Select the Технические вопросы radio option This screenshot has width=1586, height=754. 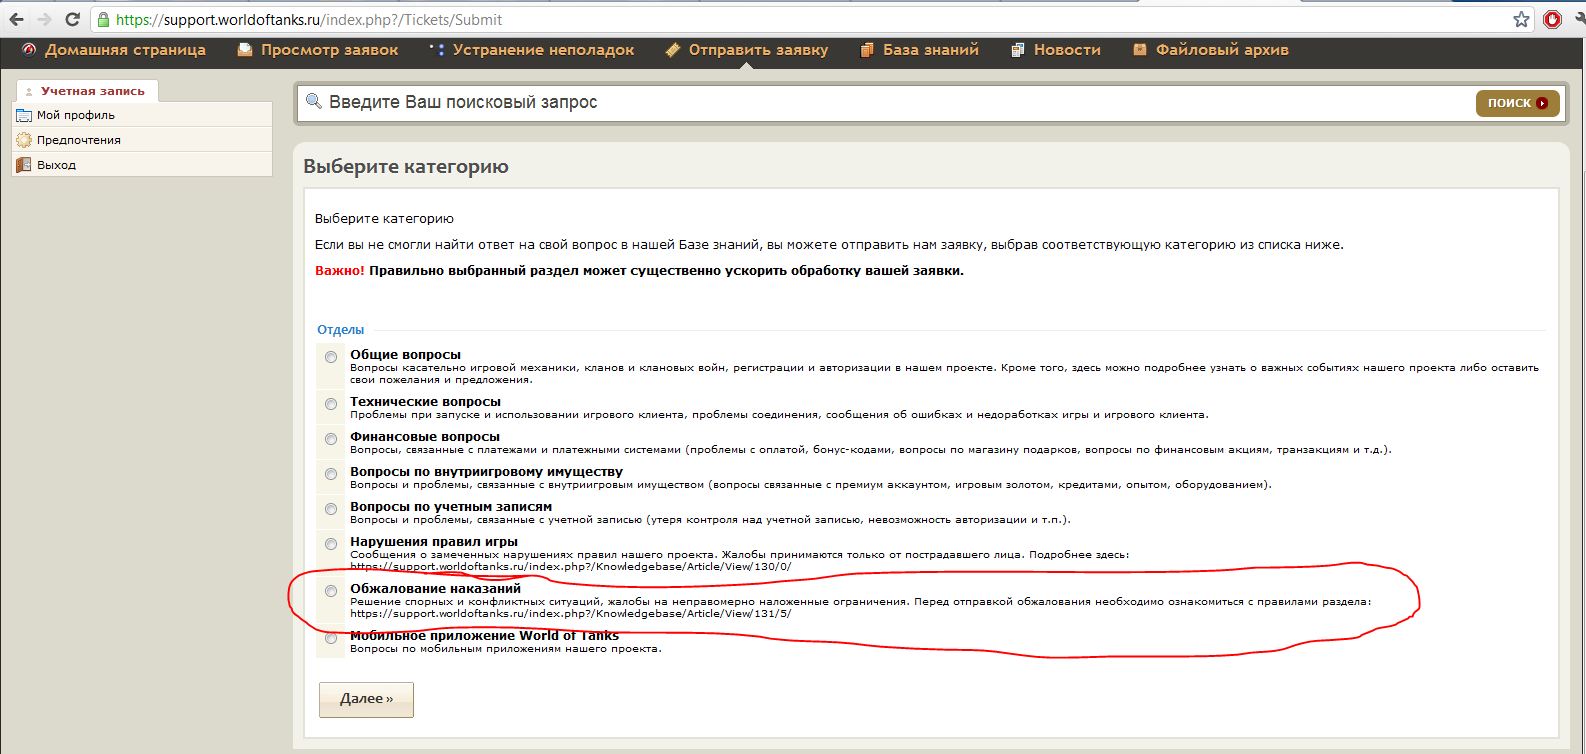pyautogui.click(x=331, y=404)
